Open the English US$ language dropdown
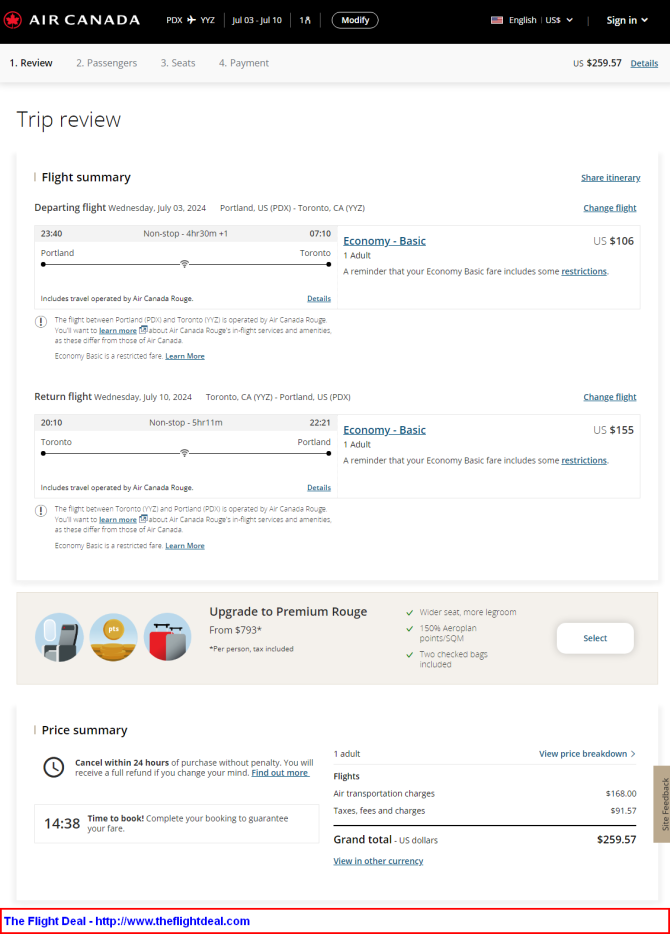Image resolution: width=670 pixels, height=934 pixels. (x=532, y=20)
